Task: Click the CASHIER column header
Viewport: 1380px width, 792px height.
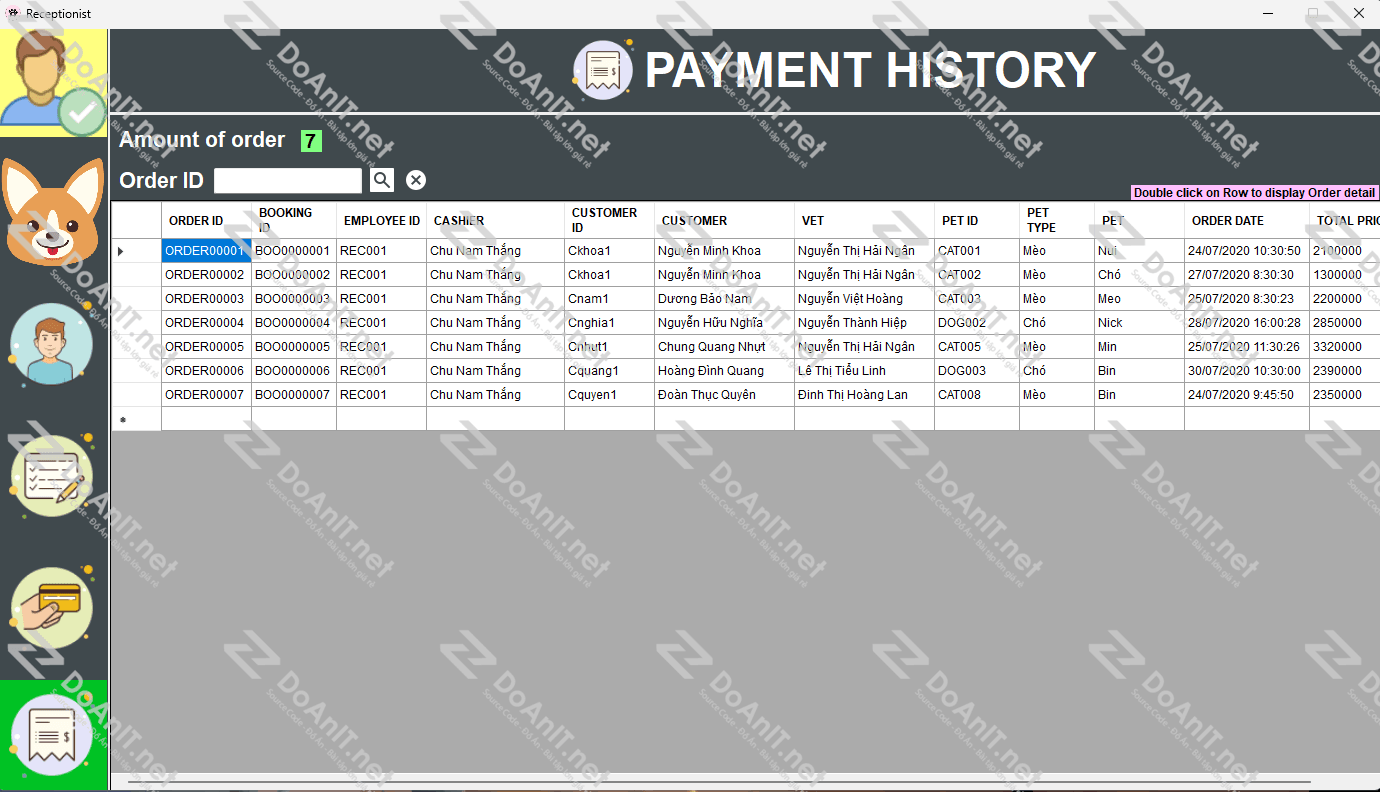Action: 495,220
